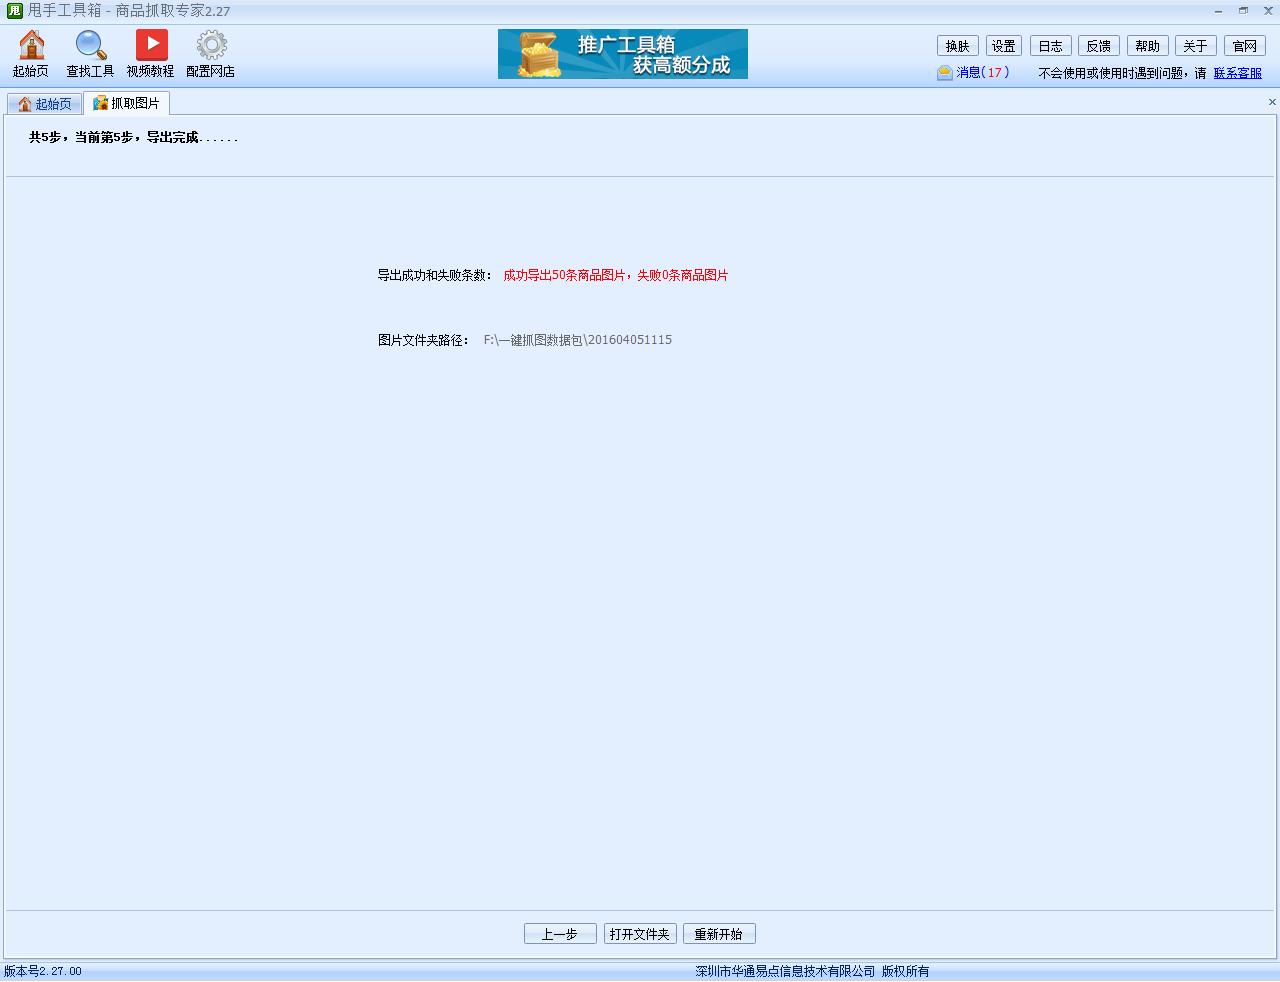Open the 换肤 skin changer

click(957, 45)
